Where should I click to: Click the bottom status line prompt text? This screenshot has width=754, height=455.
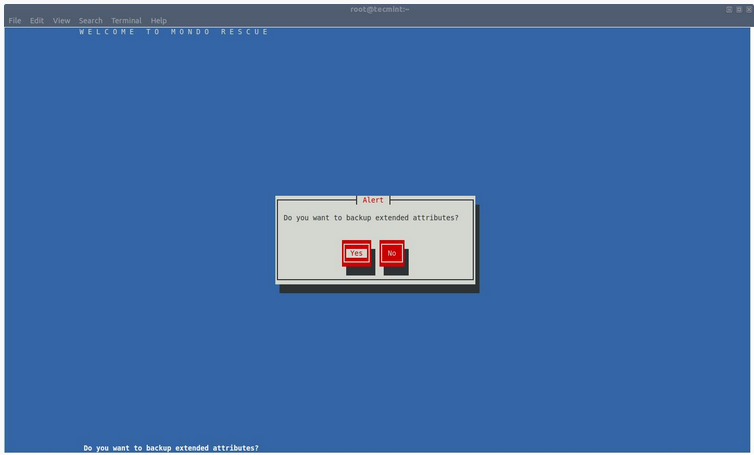[x=170, y=448]
